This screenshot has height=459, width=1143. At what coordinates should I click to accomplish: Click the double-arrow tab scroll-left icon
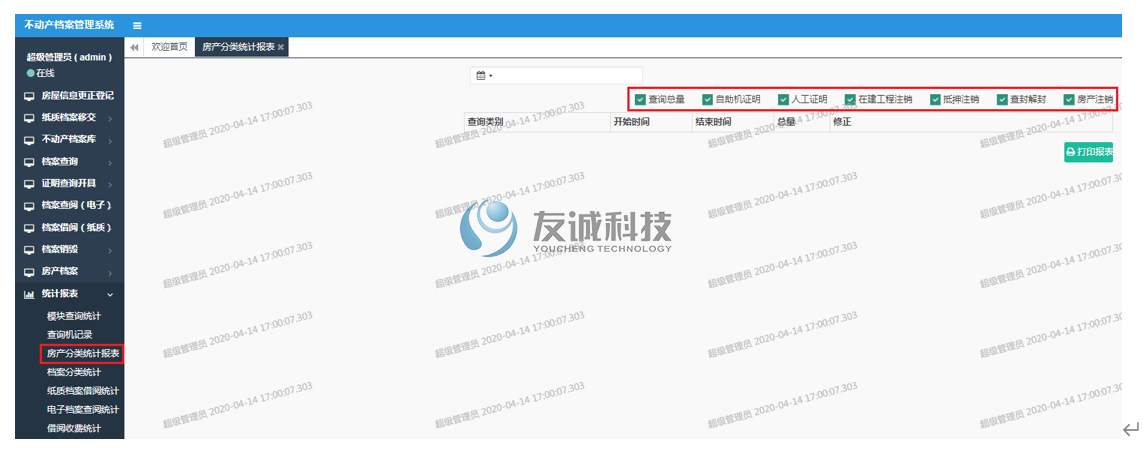point(134,47)
